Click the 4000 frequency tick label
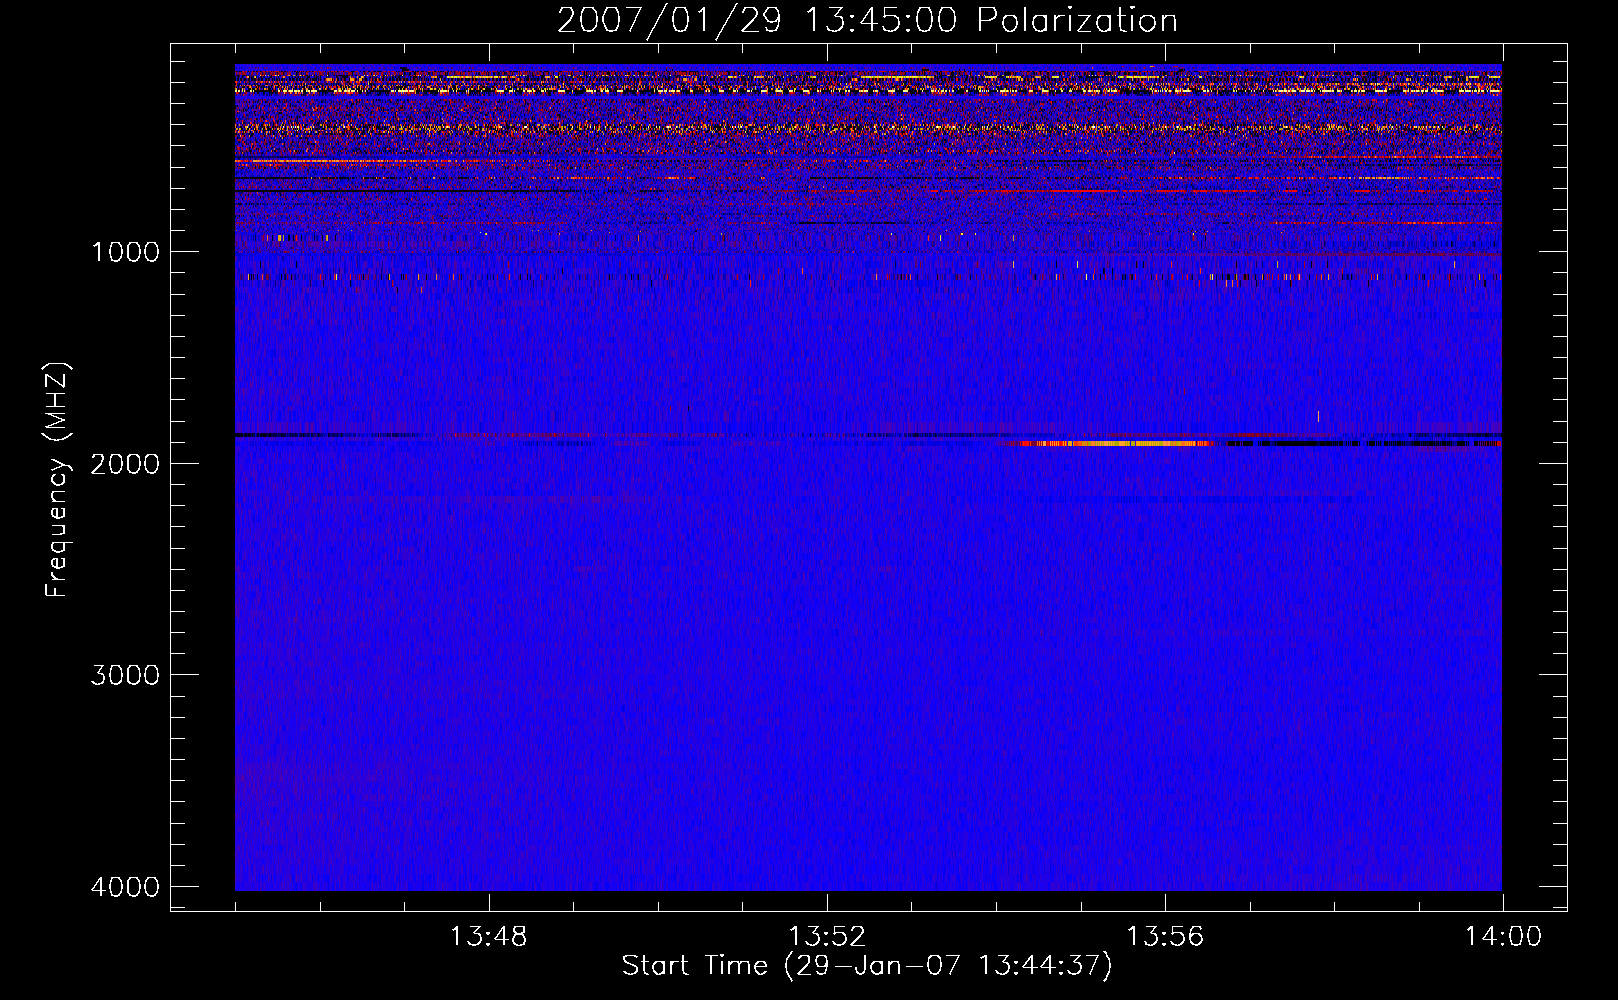The width and height of the screenshot is (1618, 1000). (125, 887)
